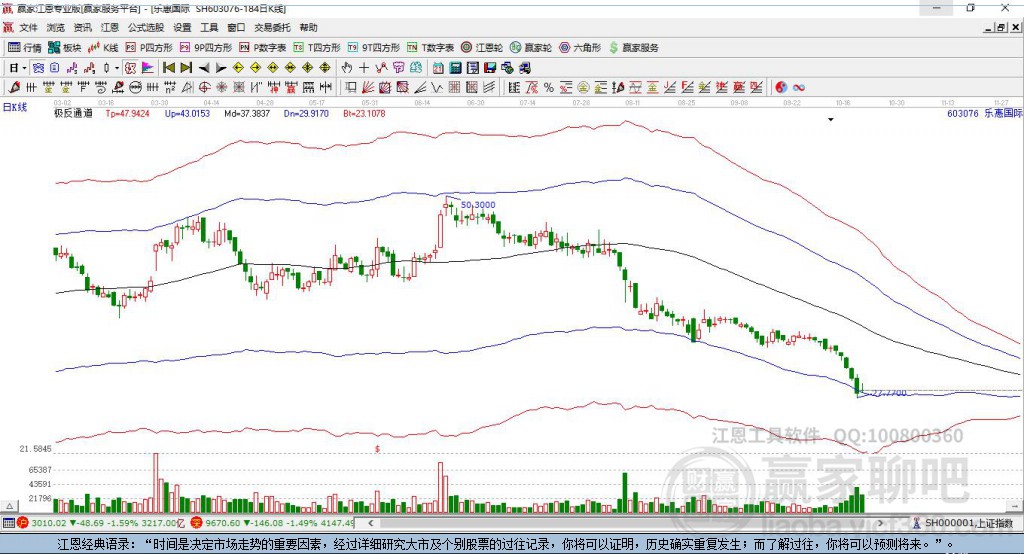Click the red pencil drawing tool icon
The image size is (1024, 554).
click(x=14, y=87)
